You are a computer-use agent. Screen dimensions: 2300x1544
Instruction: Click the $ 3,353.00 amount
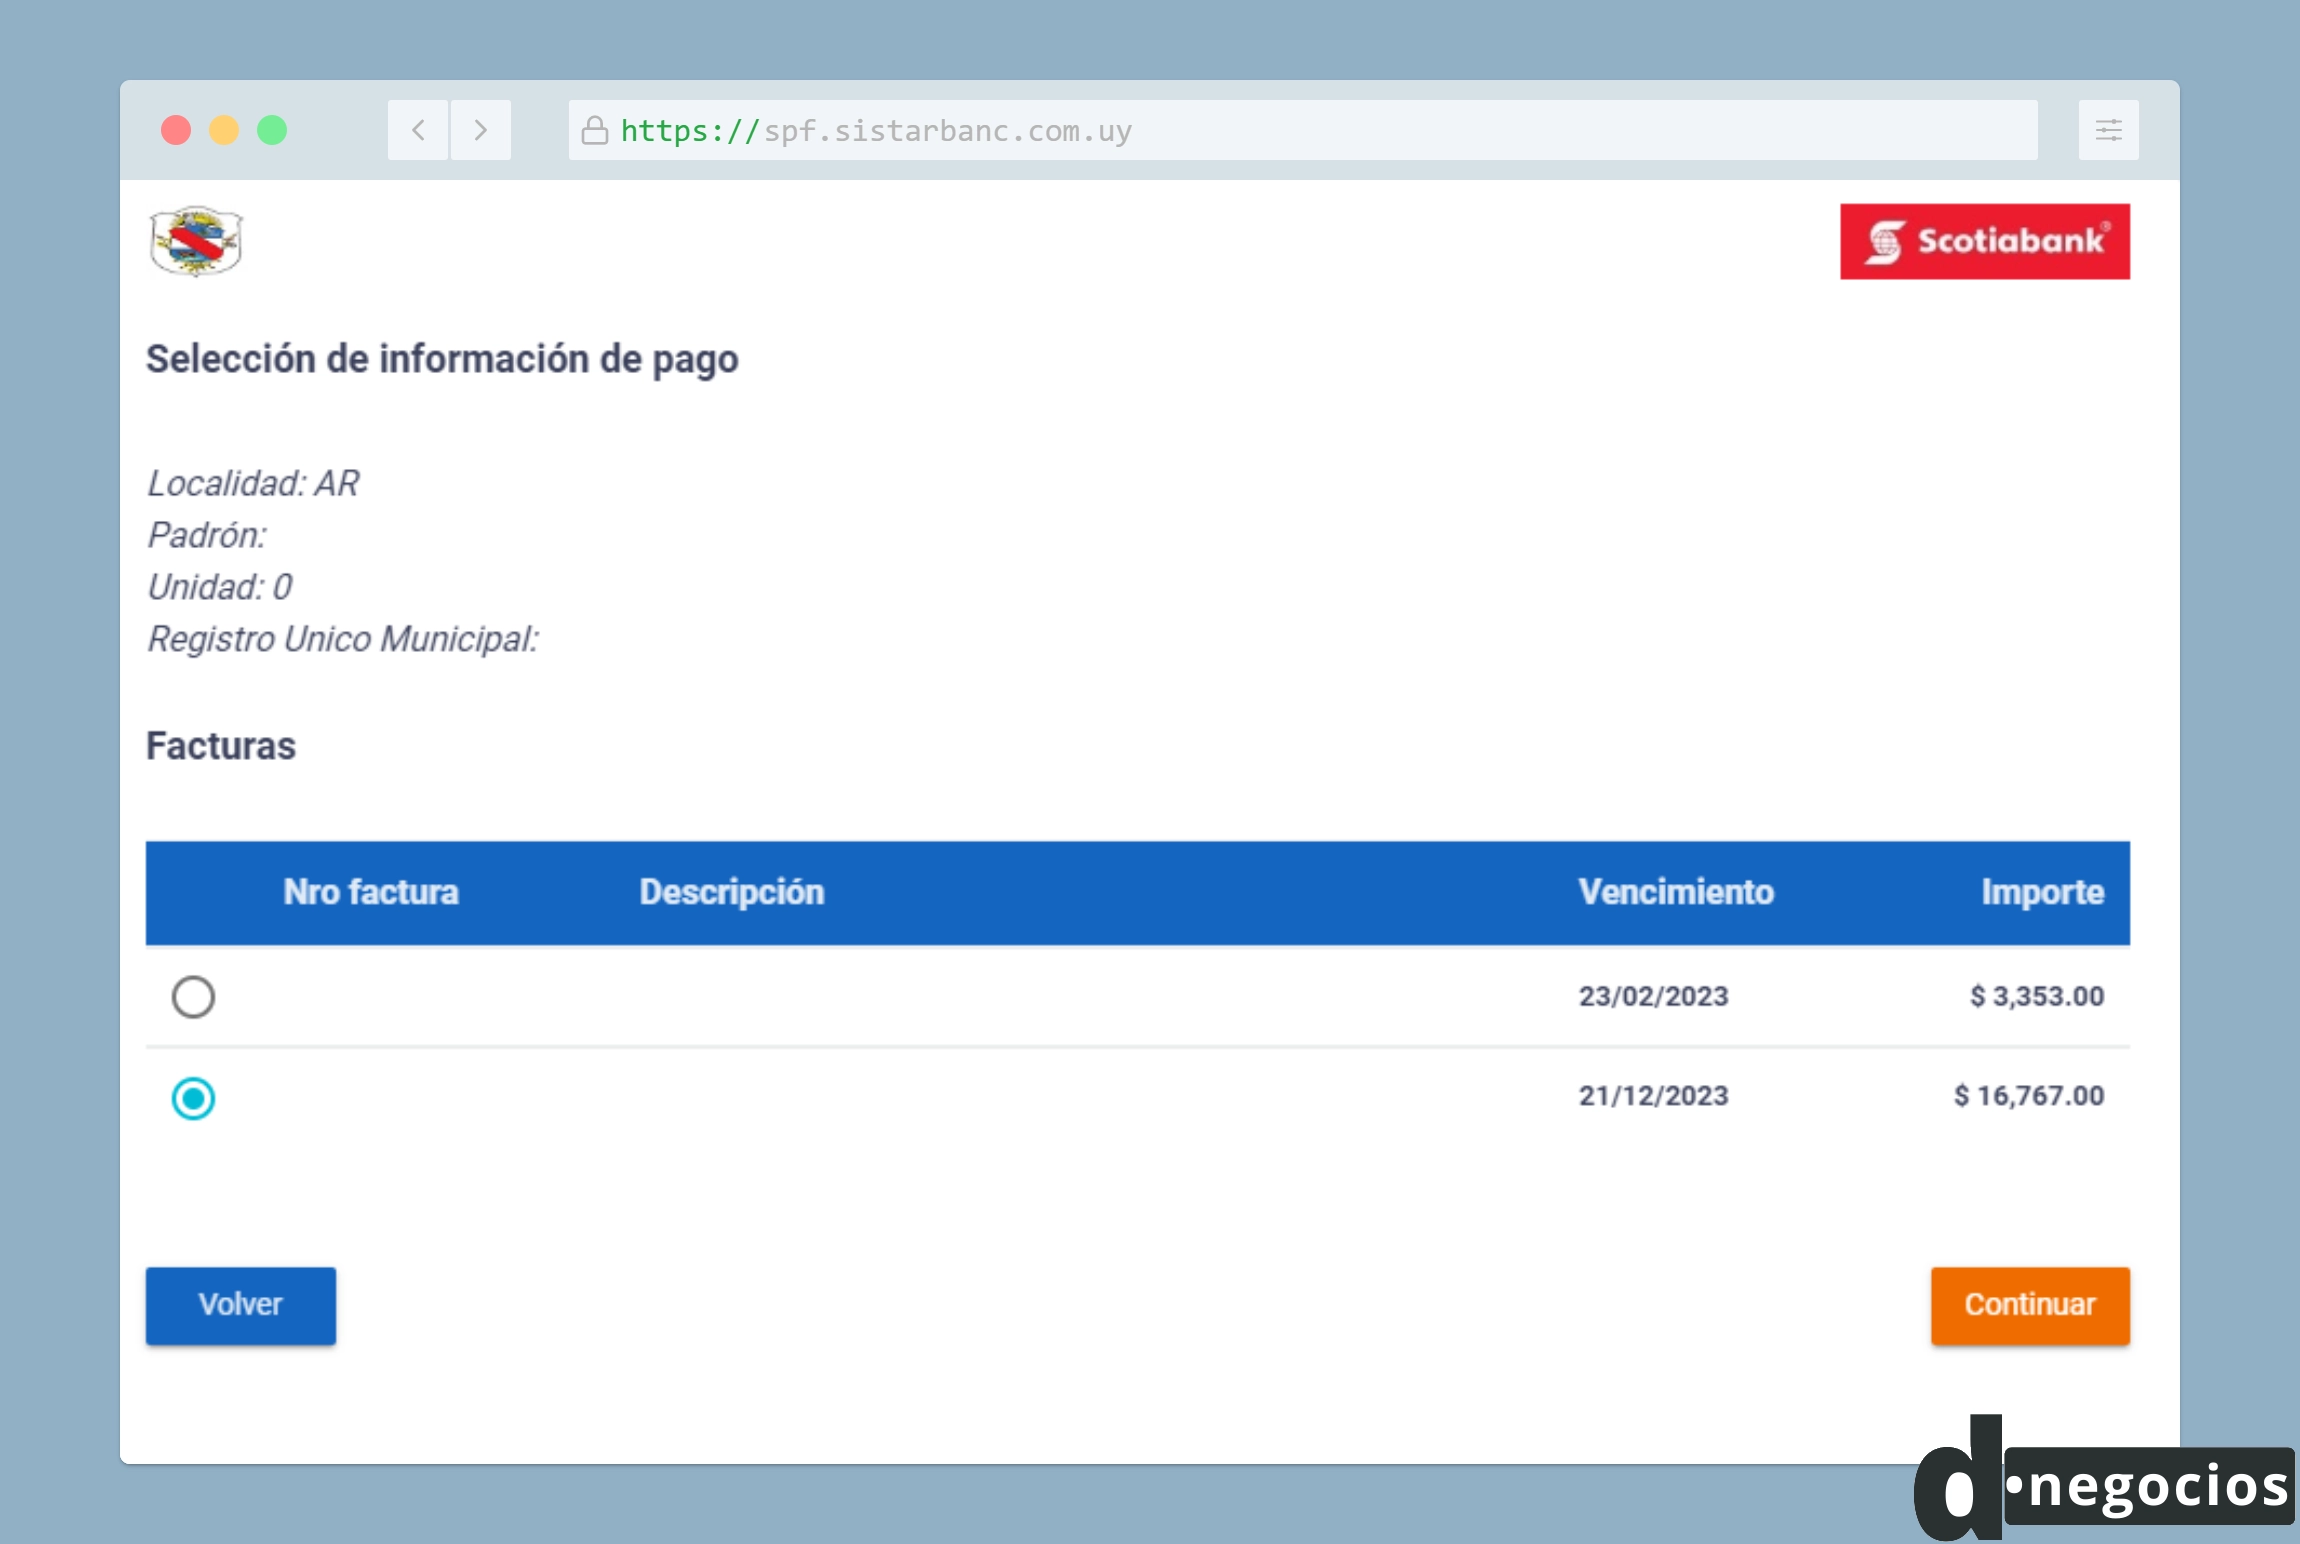click(2037, 996)
